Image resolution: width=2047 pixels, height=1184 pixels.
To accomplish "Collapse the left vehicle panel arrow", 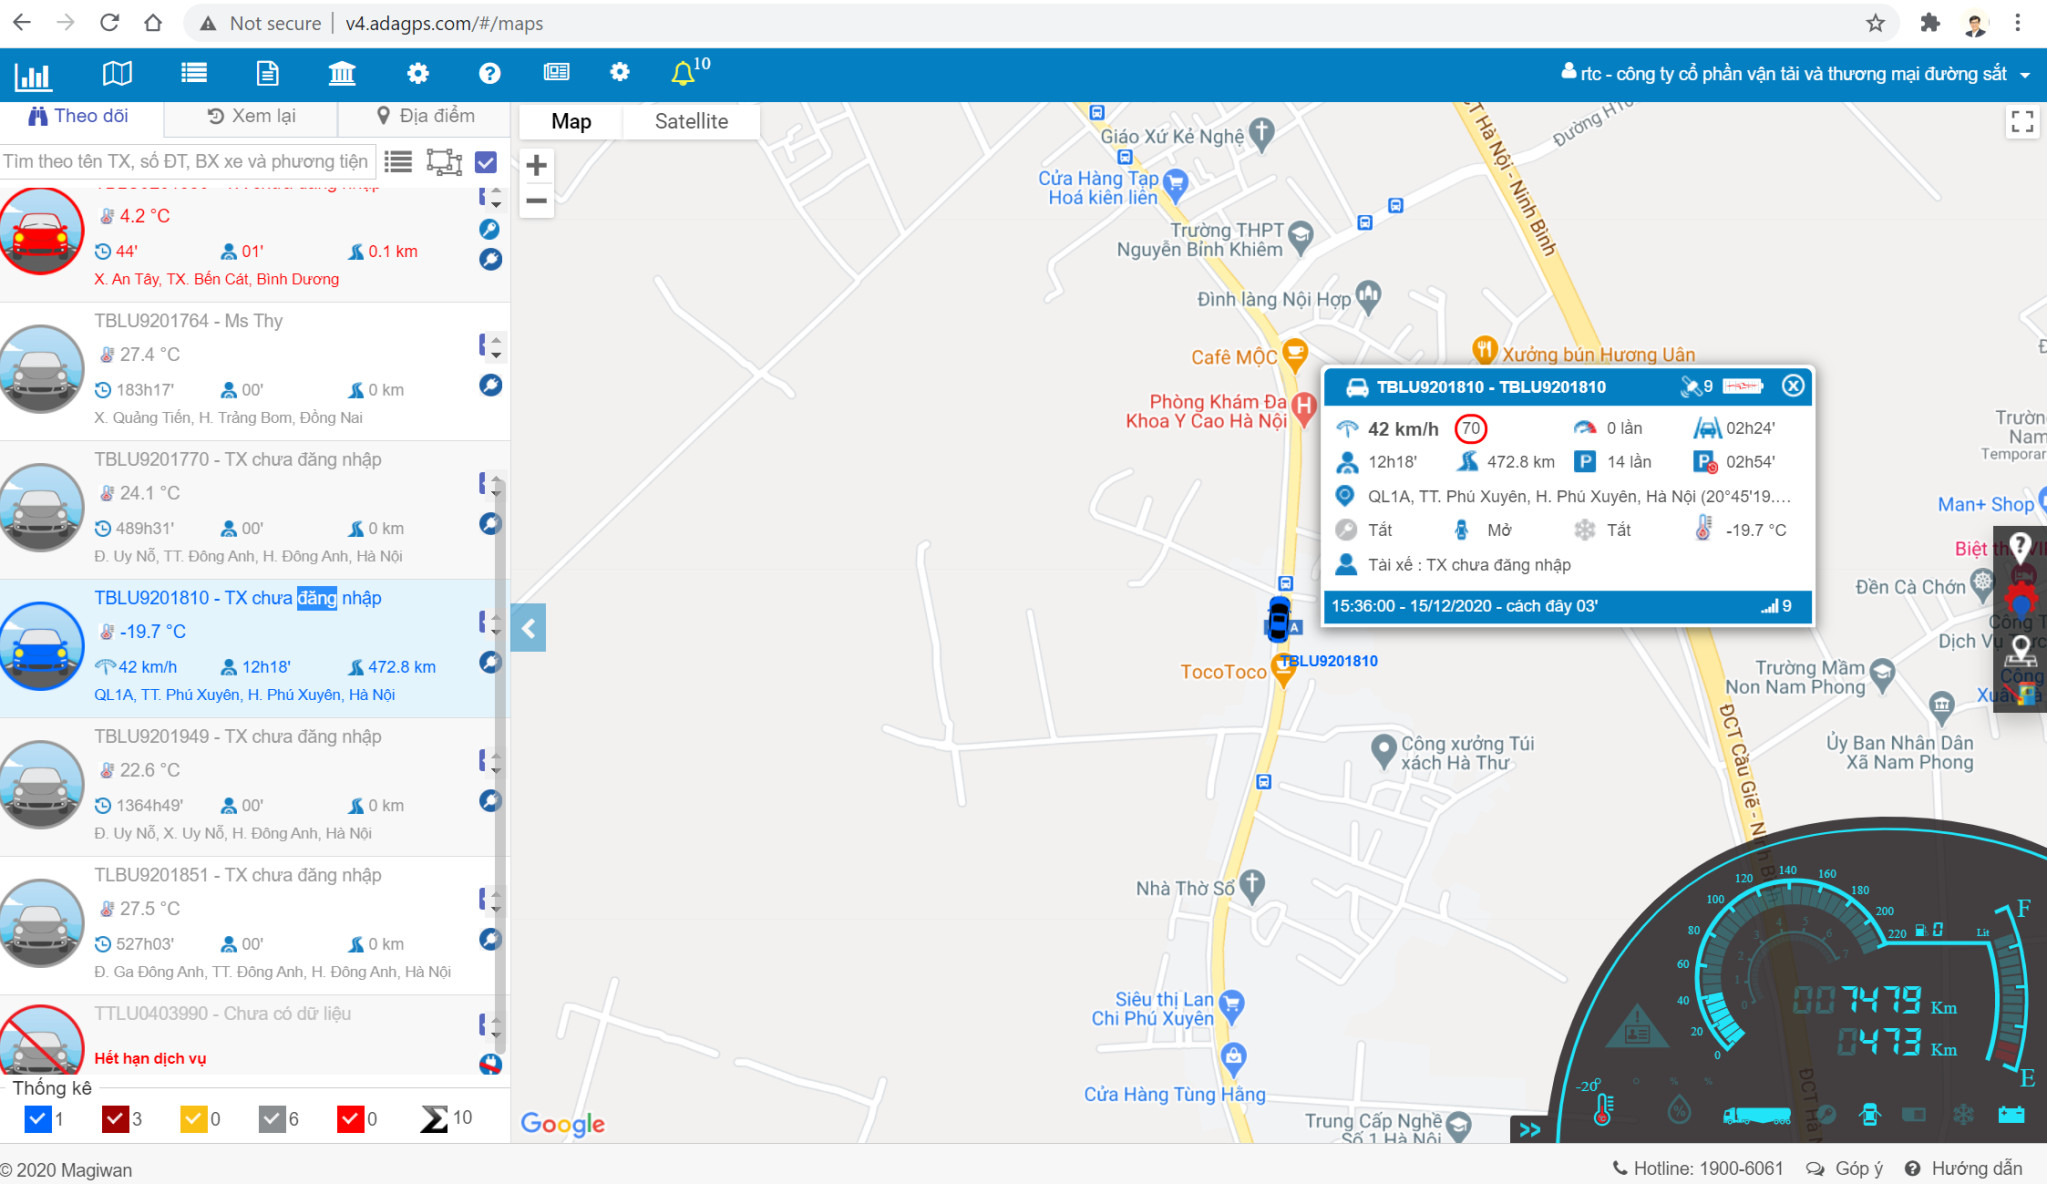I will pyautogui.click(x=528, y=628).
